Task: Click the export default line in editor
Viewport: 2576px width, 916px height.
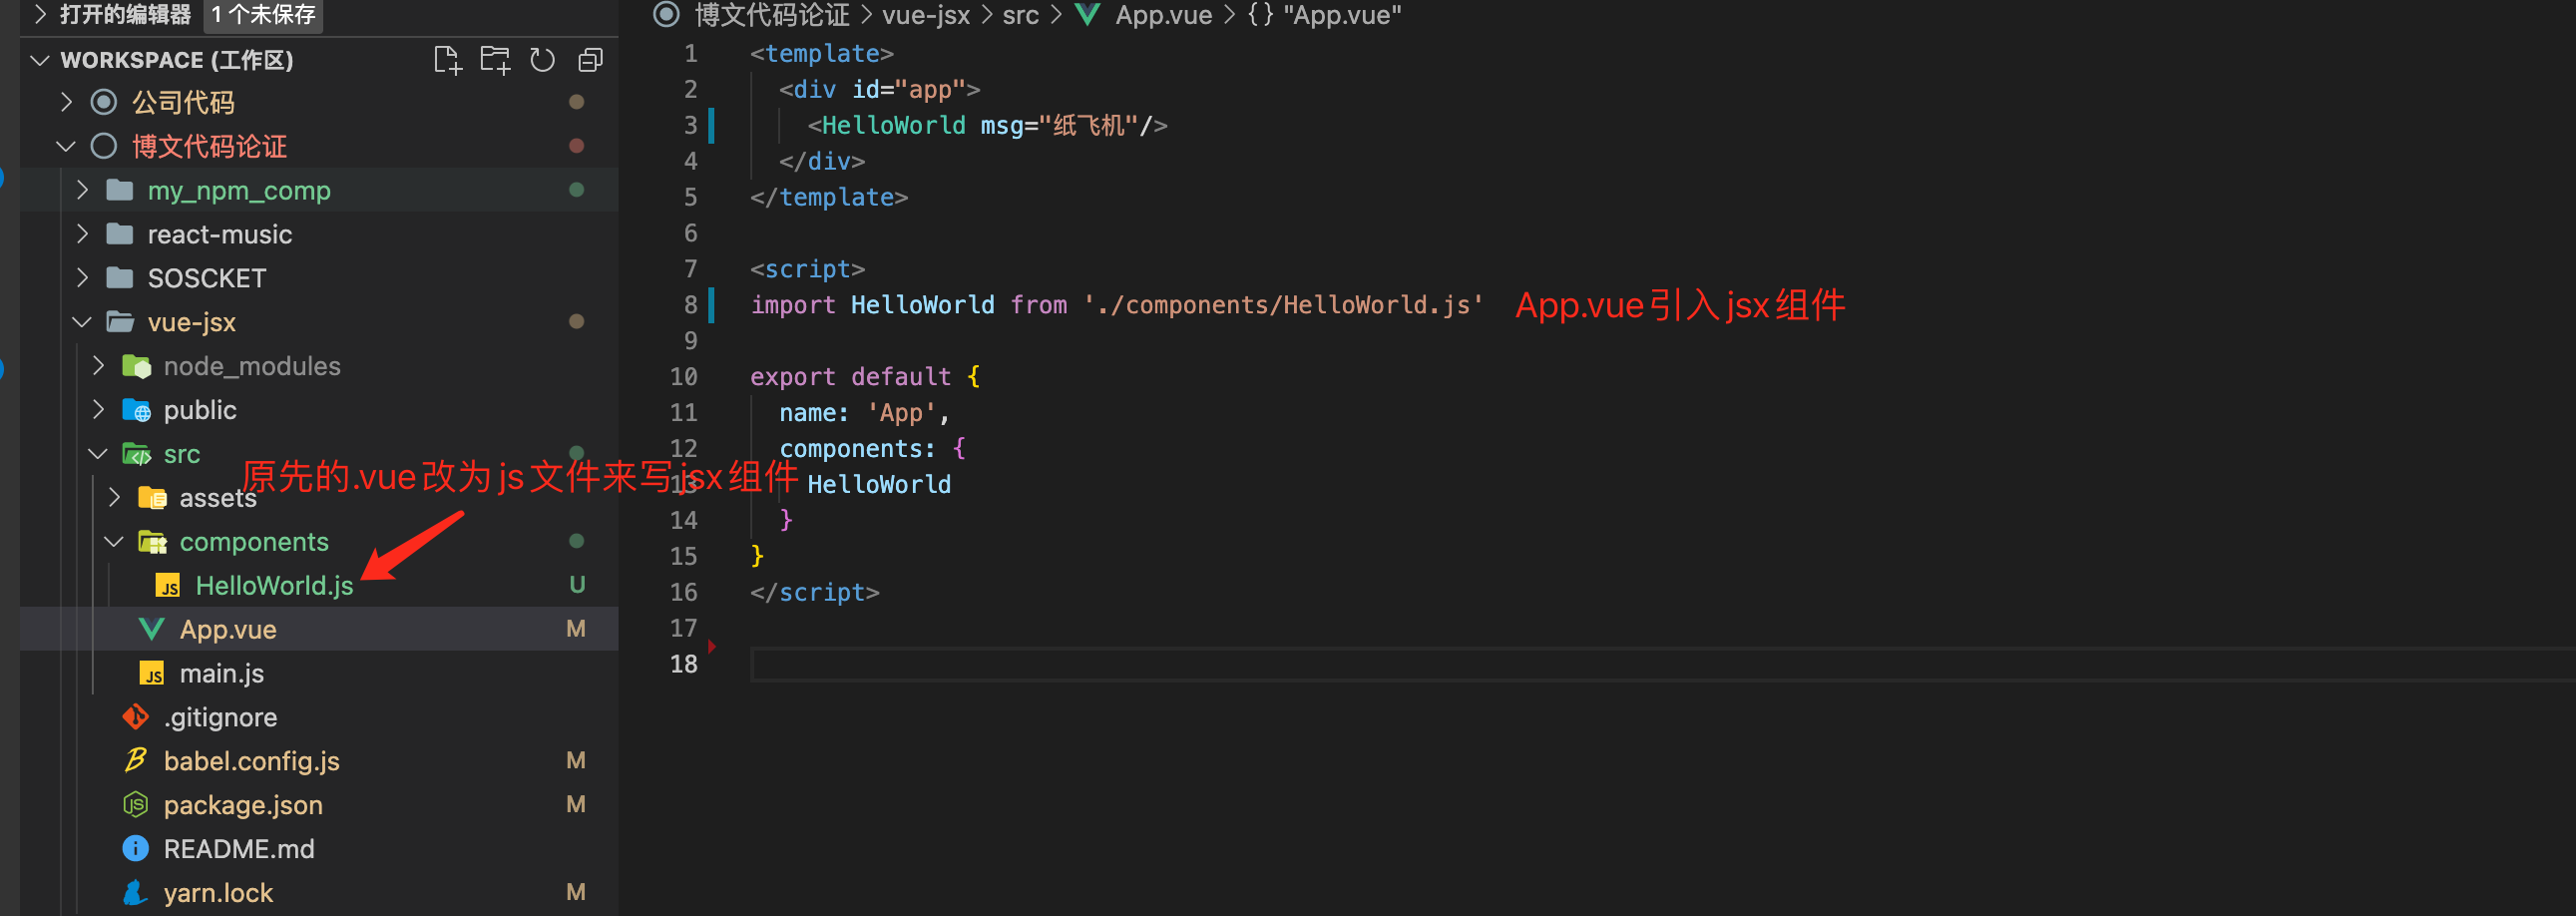Action: point(865,377)
